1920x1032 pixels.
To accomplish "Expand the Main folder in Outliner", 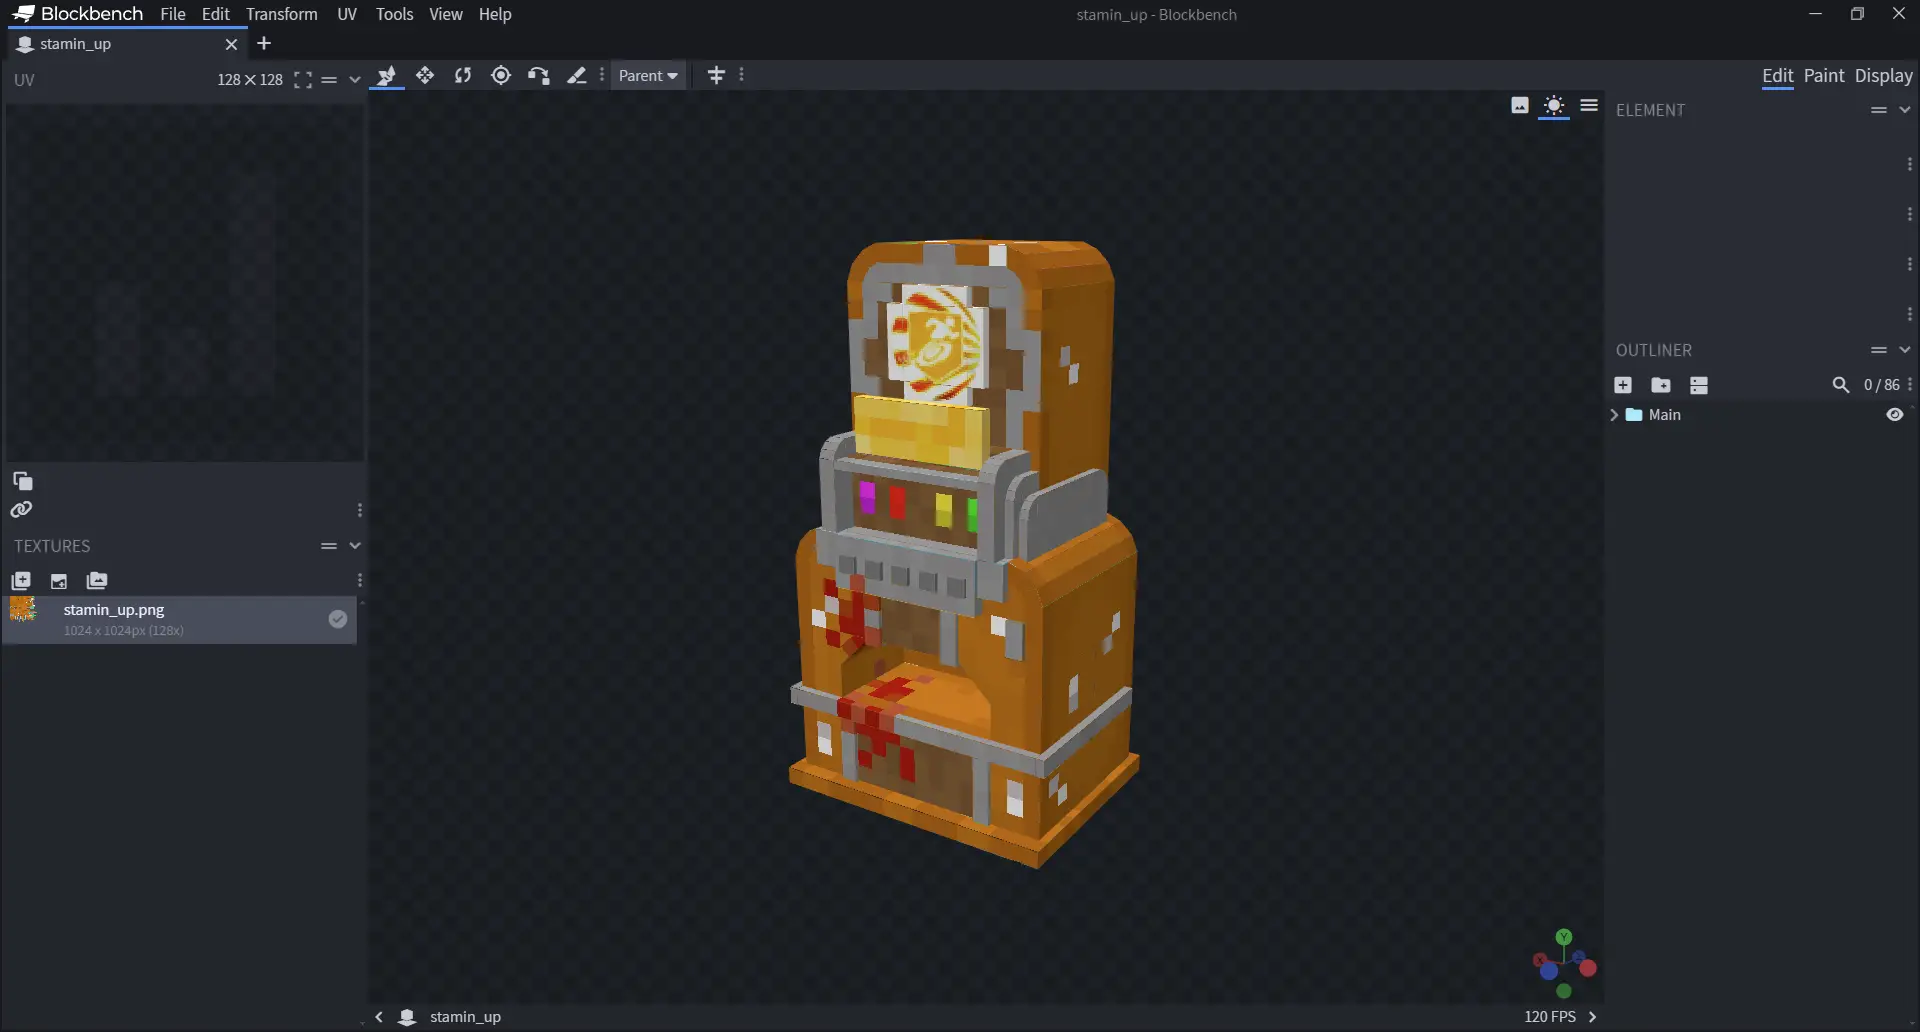I will pyautogui.click(x=1614, y=415).
